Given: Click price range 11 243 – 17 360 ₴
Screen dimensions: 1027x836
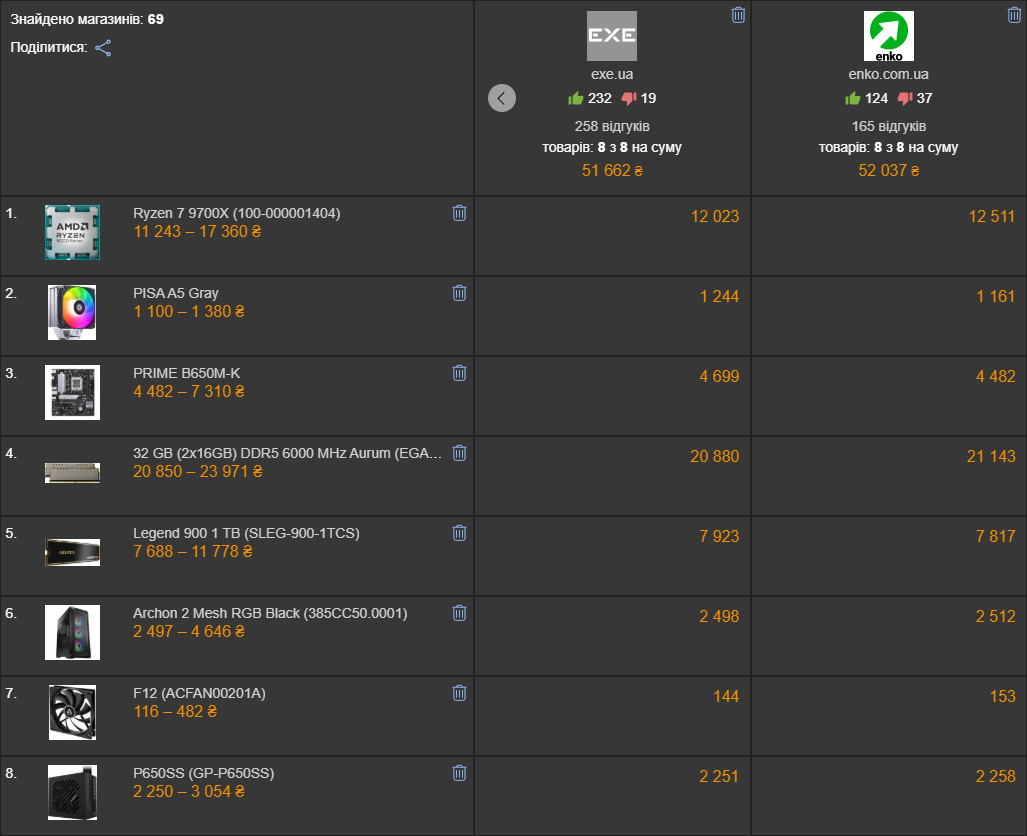Looking at the screenshot, I should 197,231.
